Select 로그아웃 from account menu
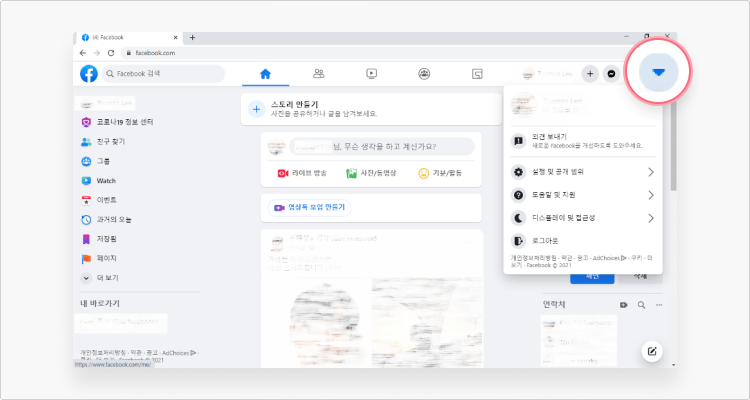The height and width of the screenshot is (400, 750). point(582,241)
